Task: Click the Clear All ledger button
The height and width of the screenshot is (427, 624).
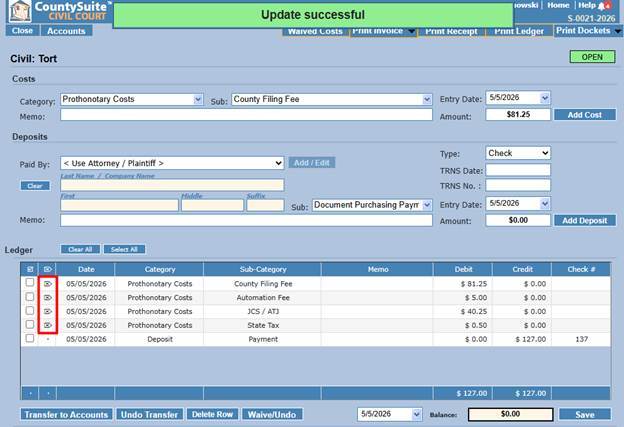Action: [80, 250]
